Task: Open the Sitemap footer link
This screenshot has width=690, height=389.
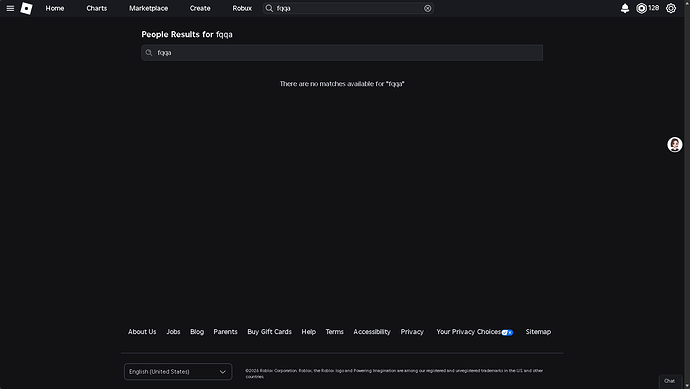Action: (538, 332)
